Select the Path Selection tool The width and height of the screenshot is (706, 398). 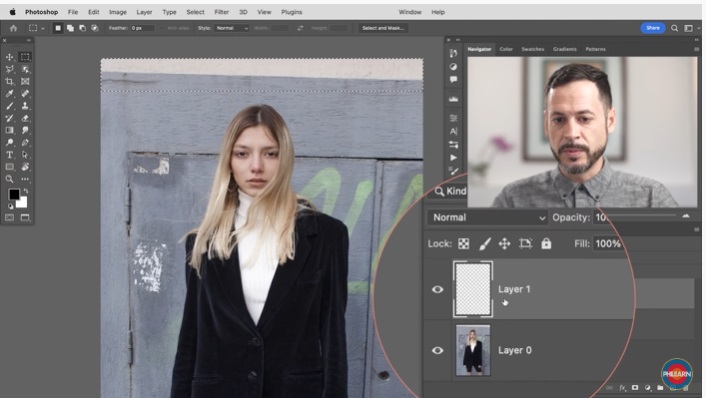click(25, 154)
